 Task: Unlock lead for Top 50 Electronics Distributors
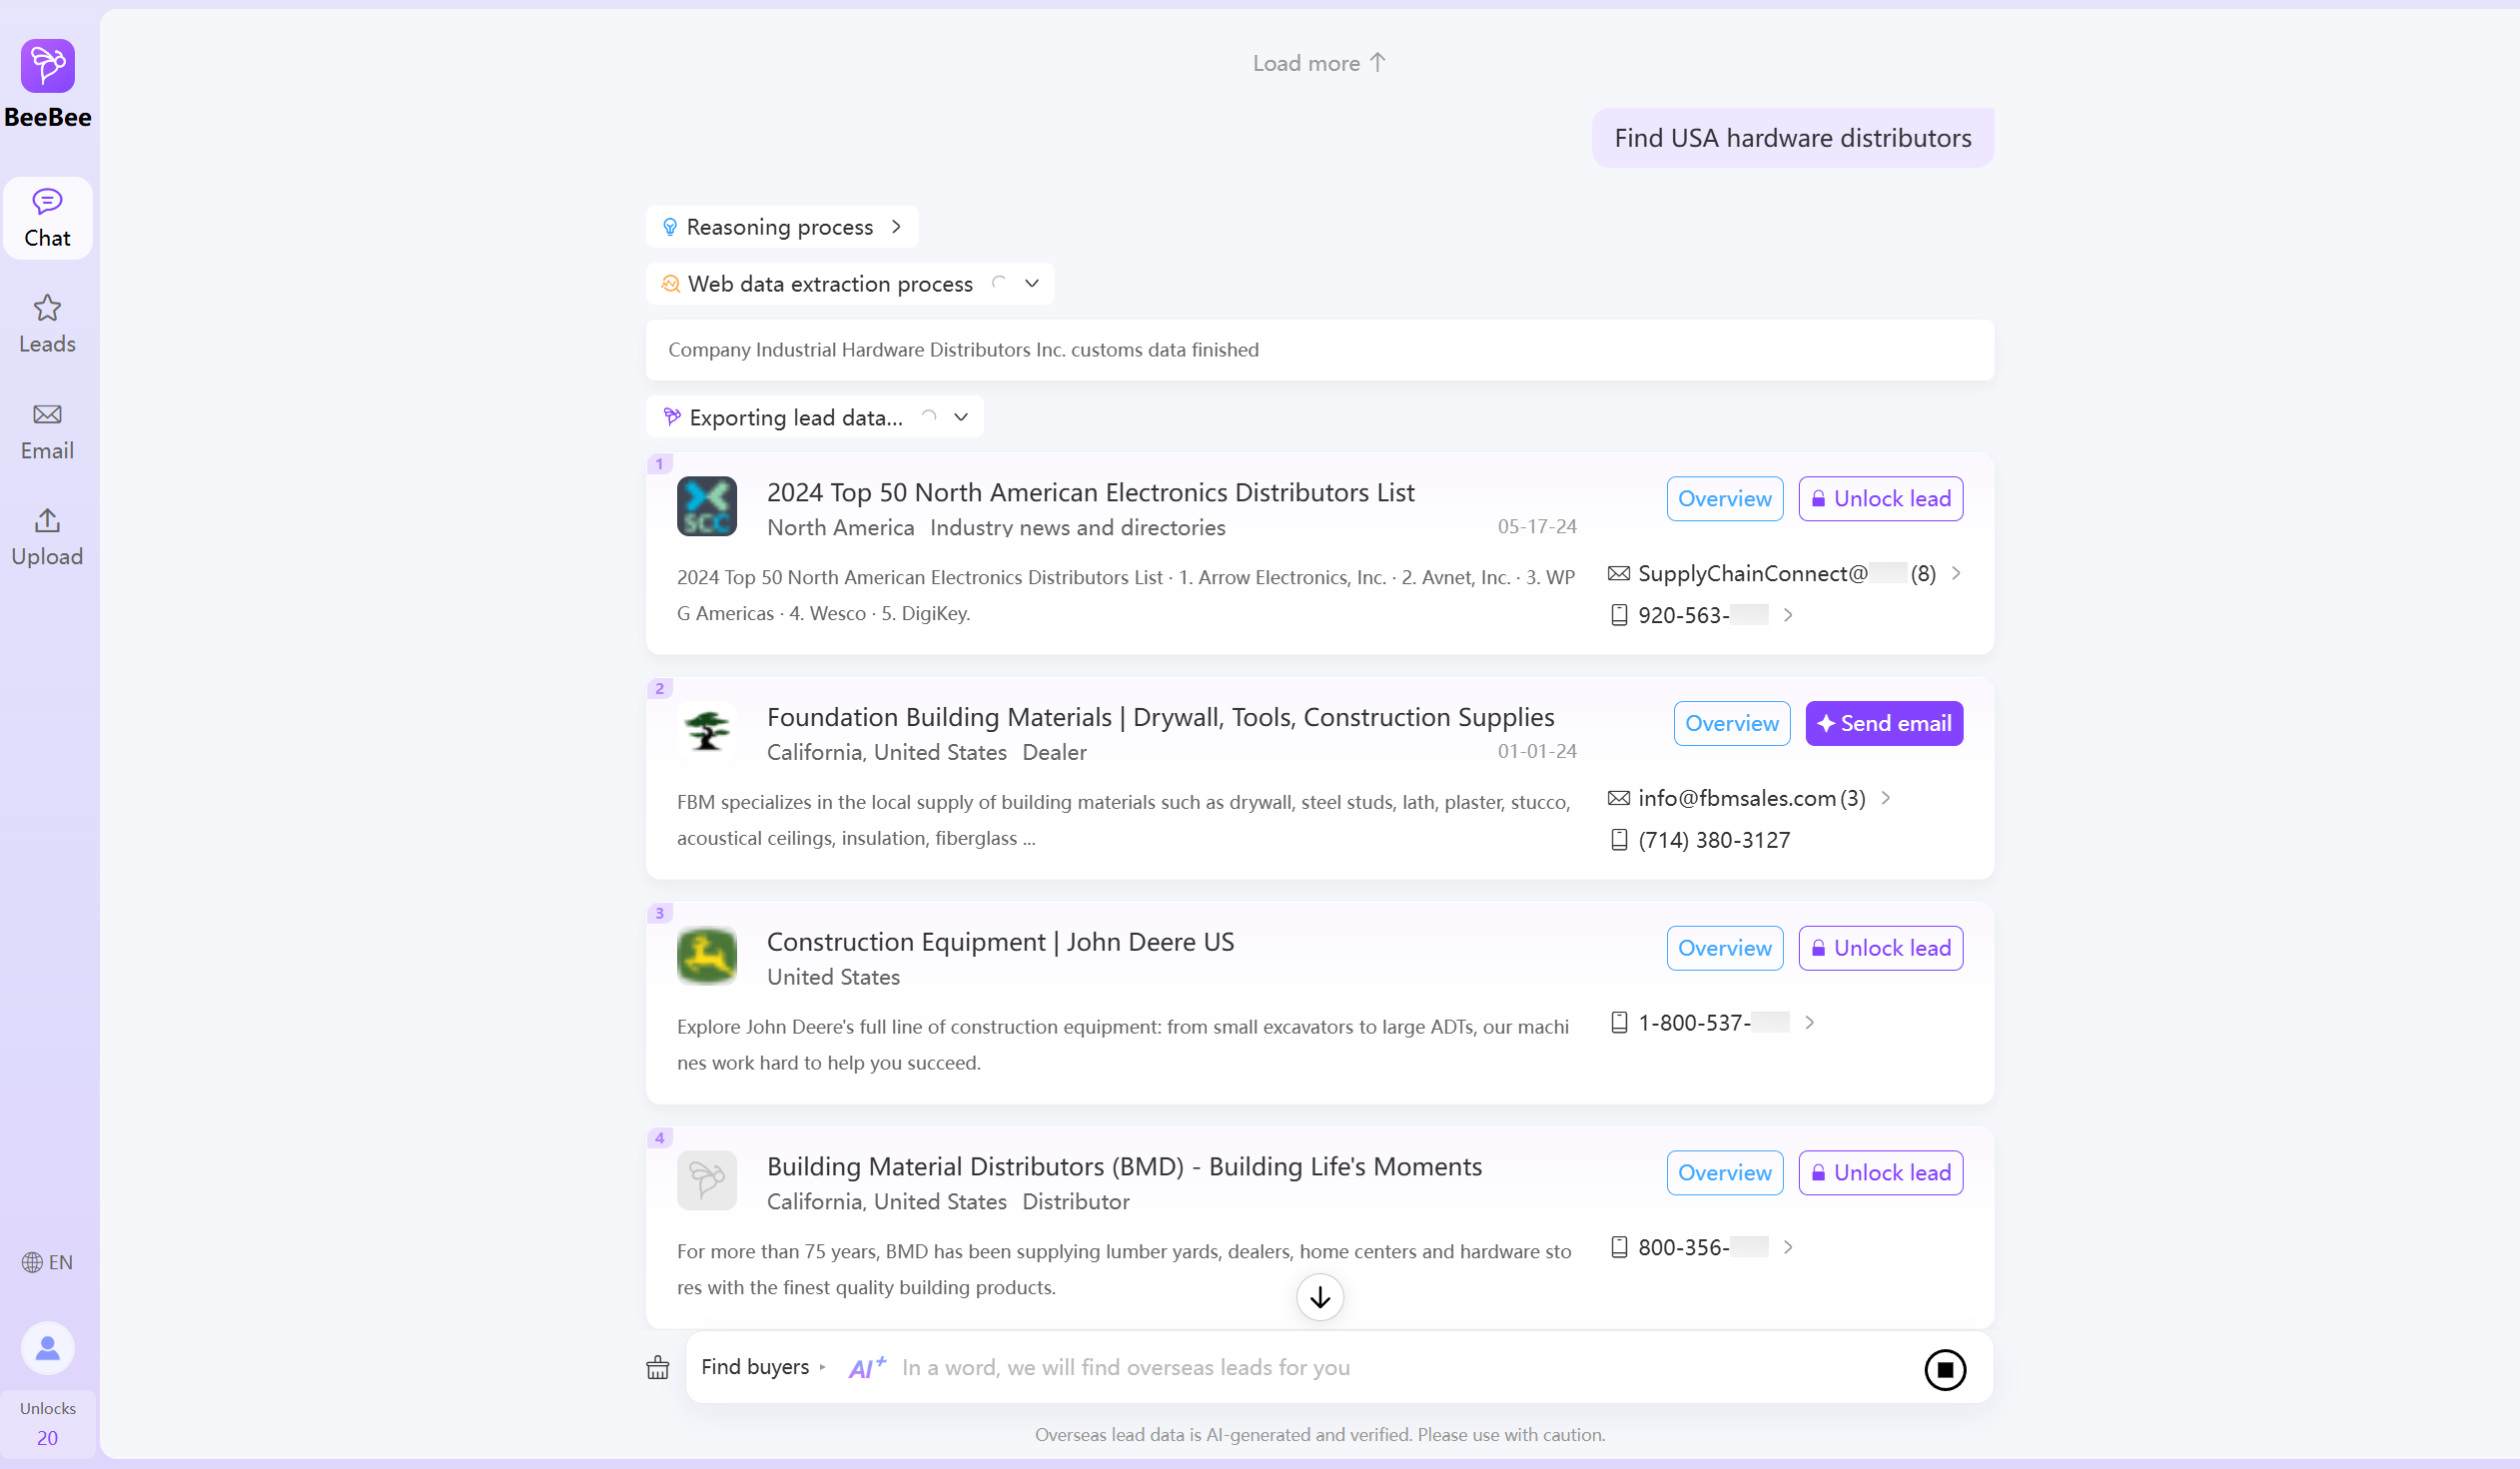pyautogui.click(x=1880, y=499)
